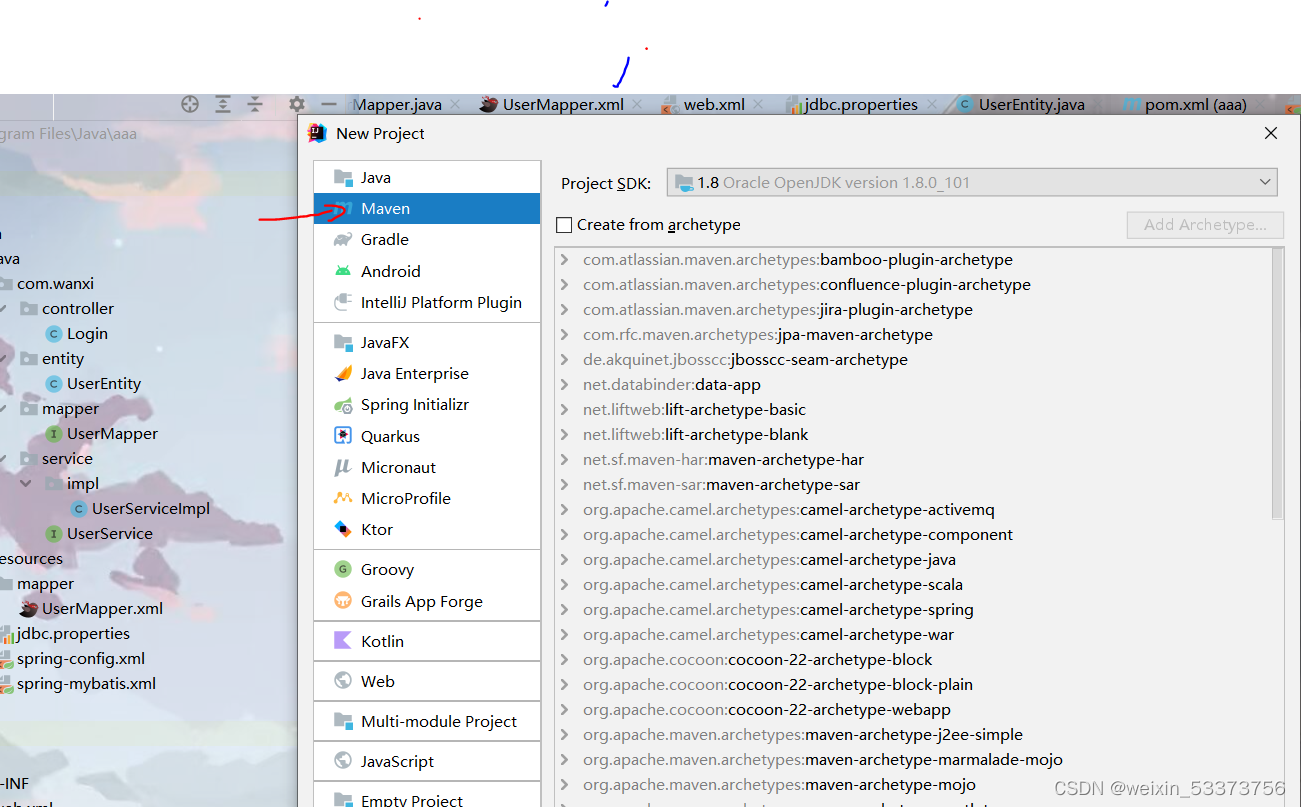Expand bamboo-plugin-archetype entry
Viewport: 1301px width, 807px height.
pyautogui.click(x=564, y=260)
